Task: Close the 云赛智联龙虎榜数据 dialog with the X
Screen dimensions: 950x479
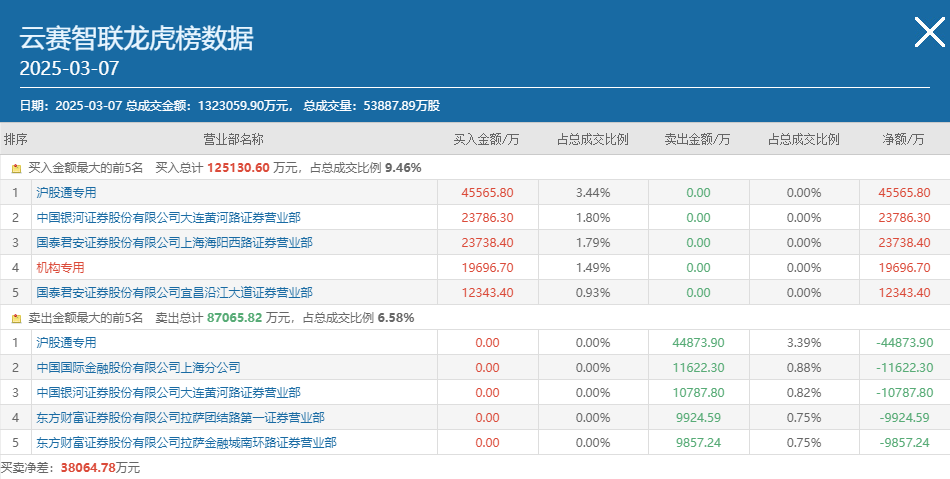Action: tap(929, 32)
